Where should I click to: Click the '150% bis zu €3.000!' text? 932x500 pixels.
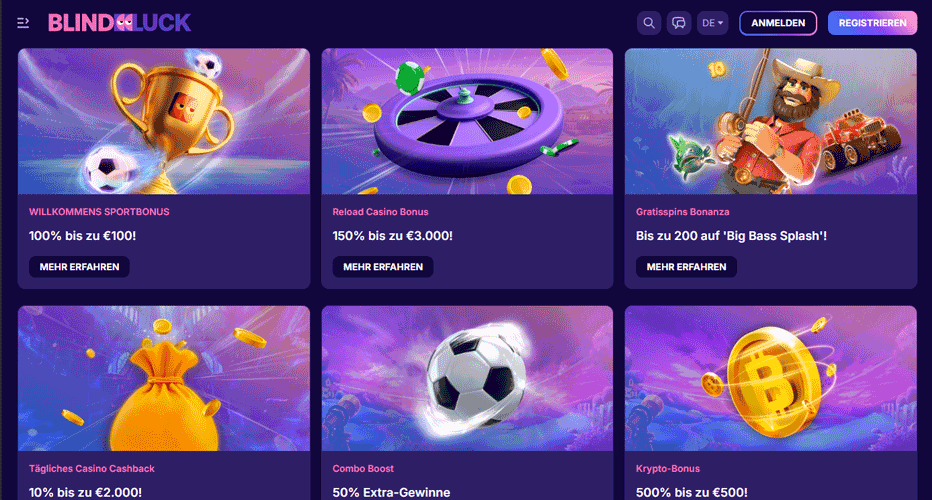[392, 236]
